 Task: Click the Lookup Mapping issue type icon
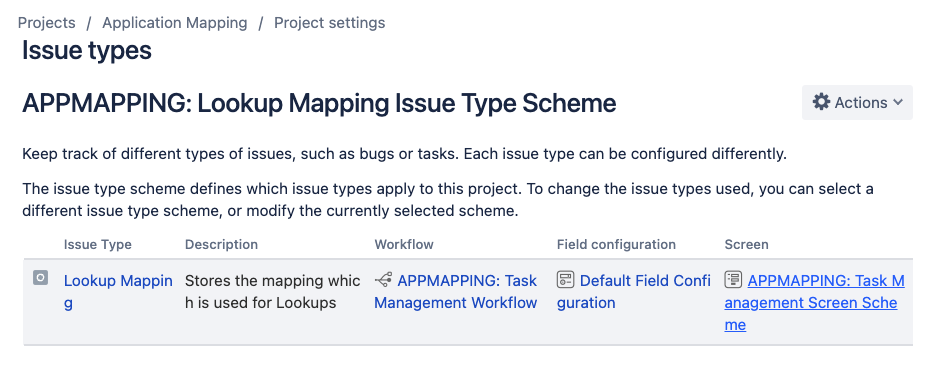[40, 277]
